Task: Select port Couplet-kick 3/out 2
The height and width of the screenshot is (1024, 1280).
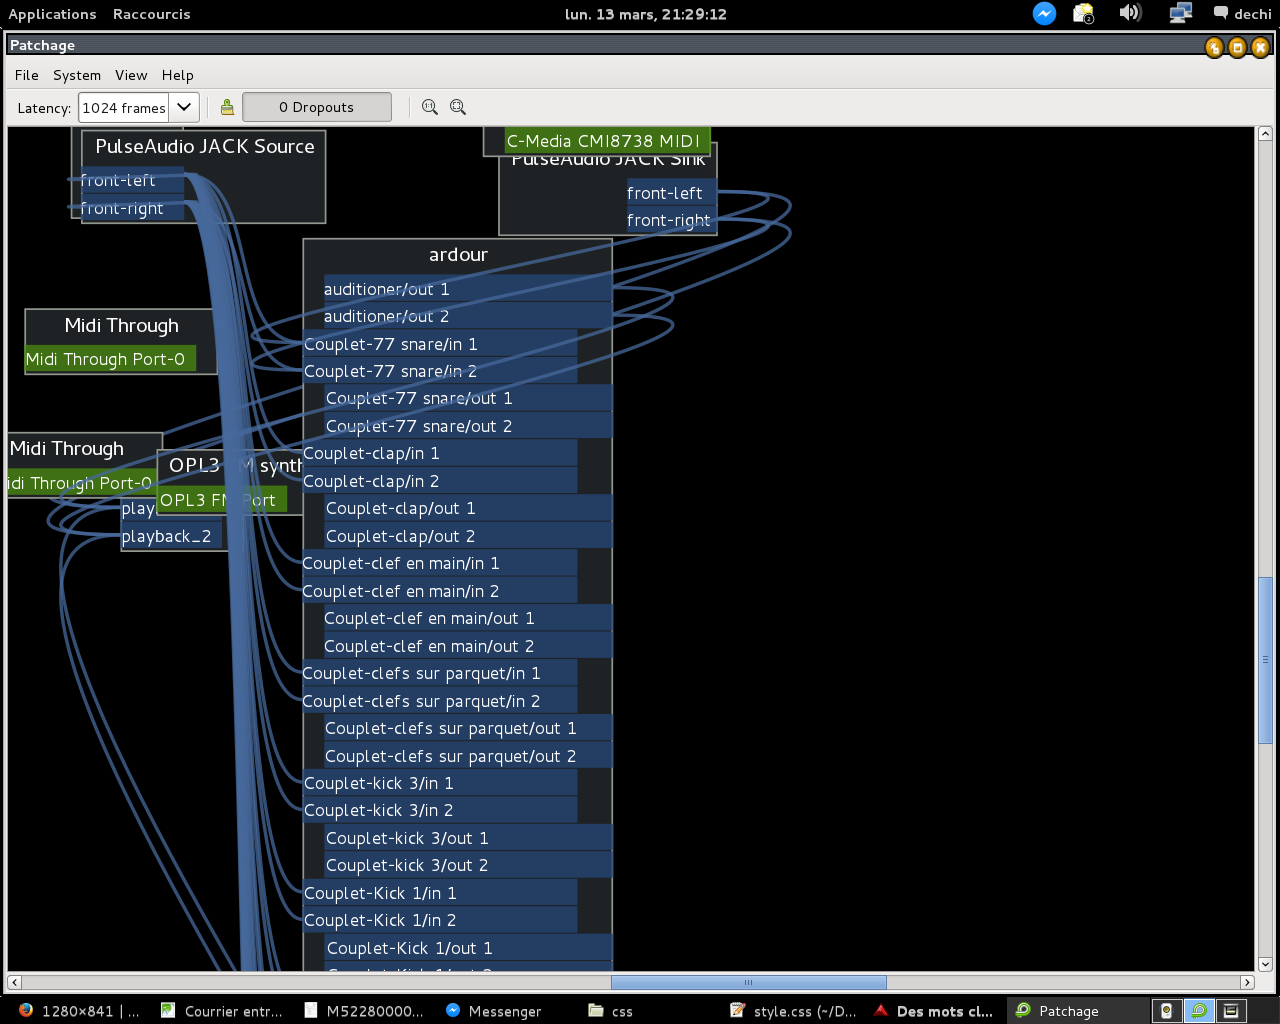Action: click(468, 865)
